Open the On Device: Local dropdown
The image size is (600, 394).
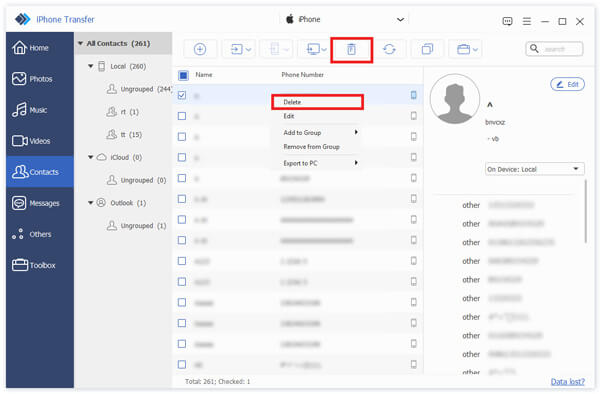[534, 169]
